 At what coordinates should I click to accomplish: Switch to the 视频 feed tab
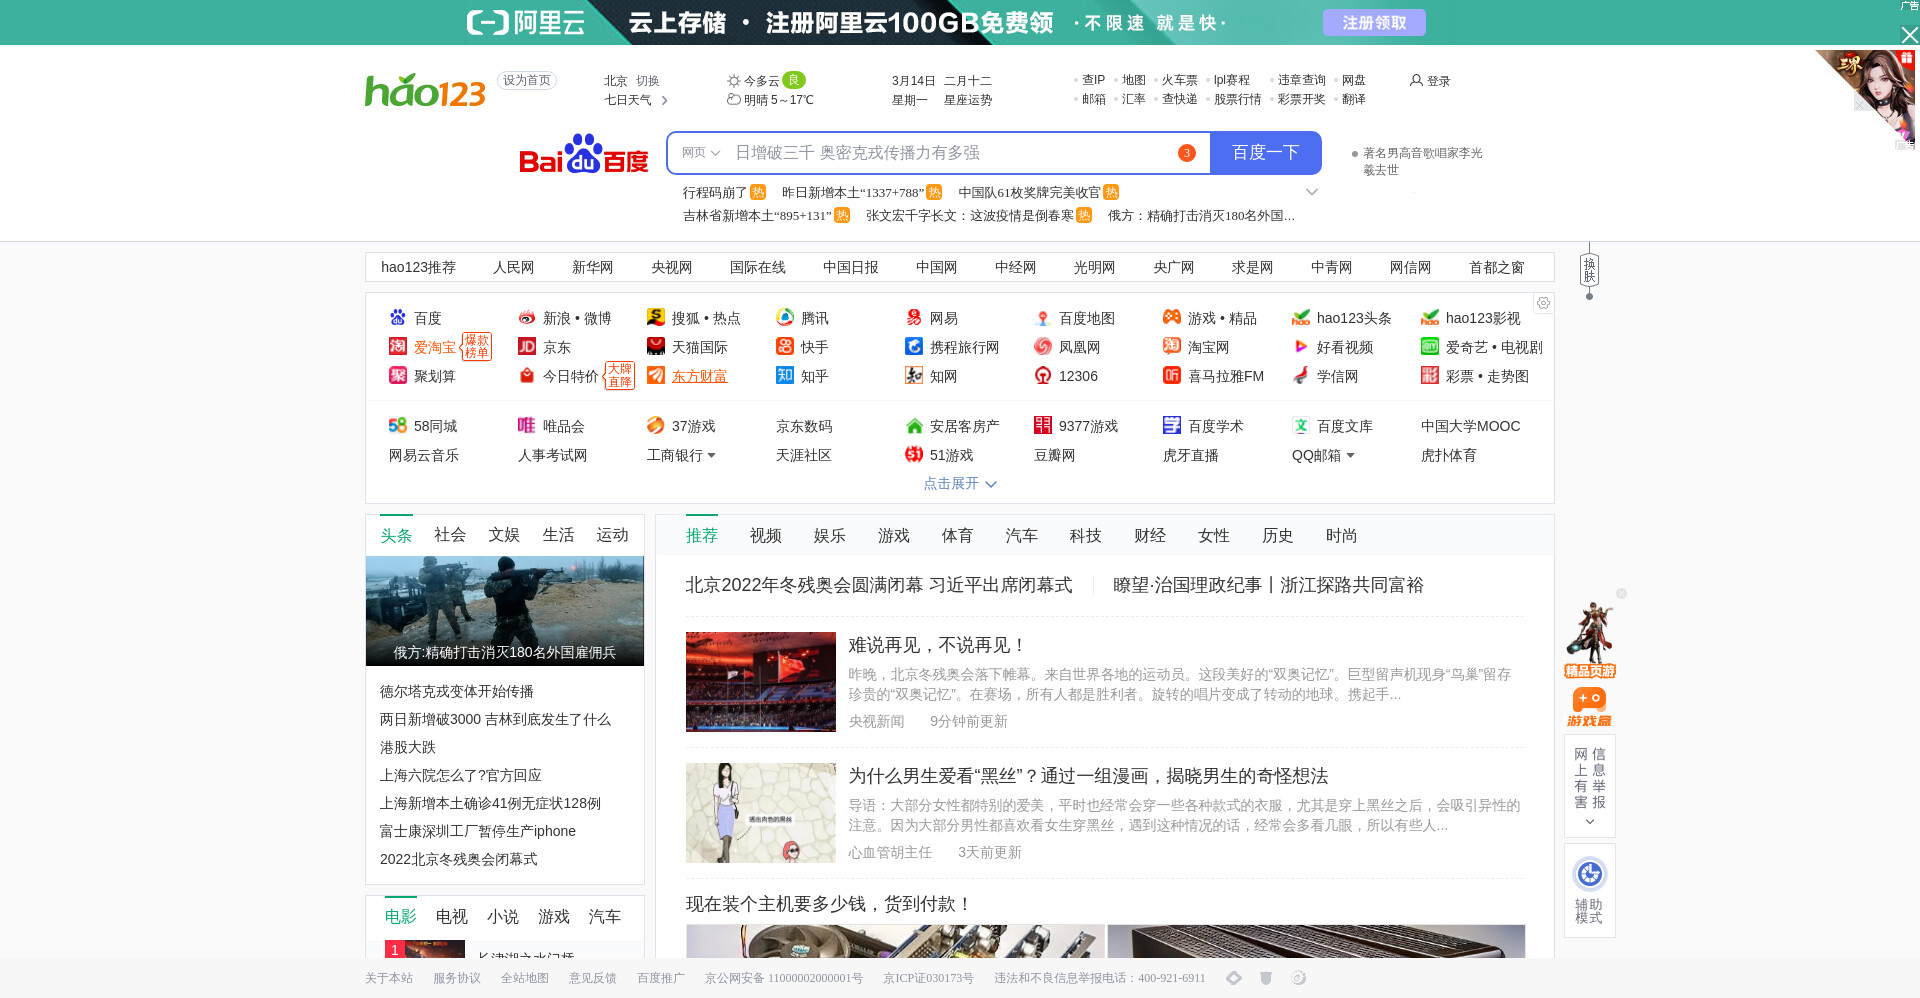pyautogui.click(x=766, y=536)
